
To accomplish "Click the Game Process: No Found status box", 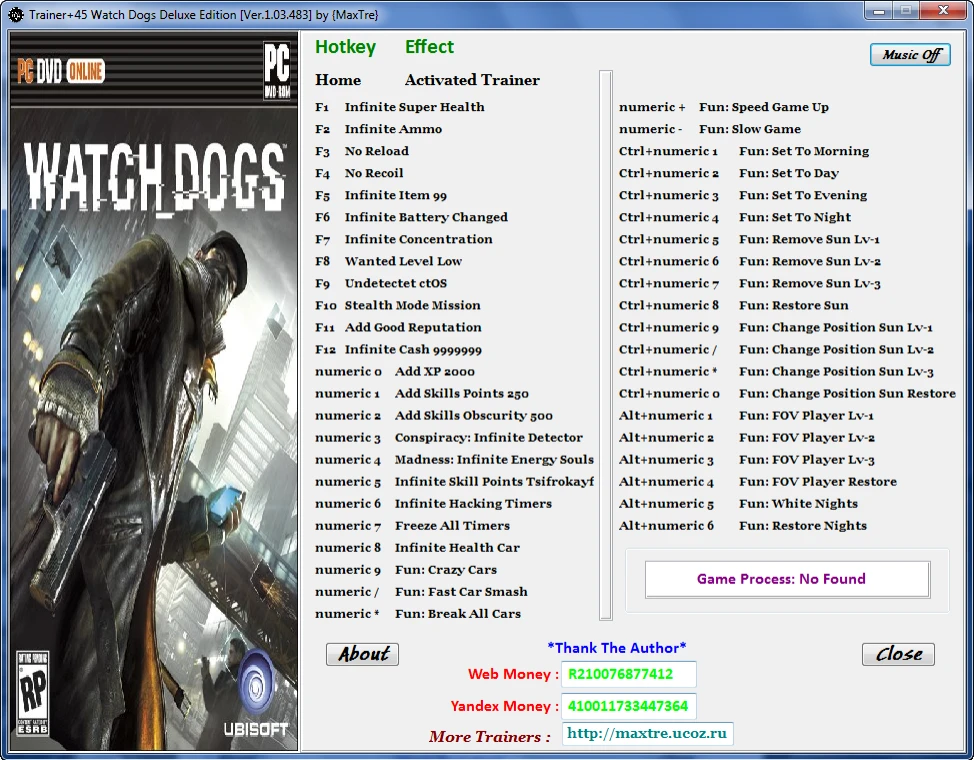I will [x=786, y=579].
